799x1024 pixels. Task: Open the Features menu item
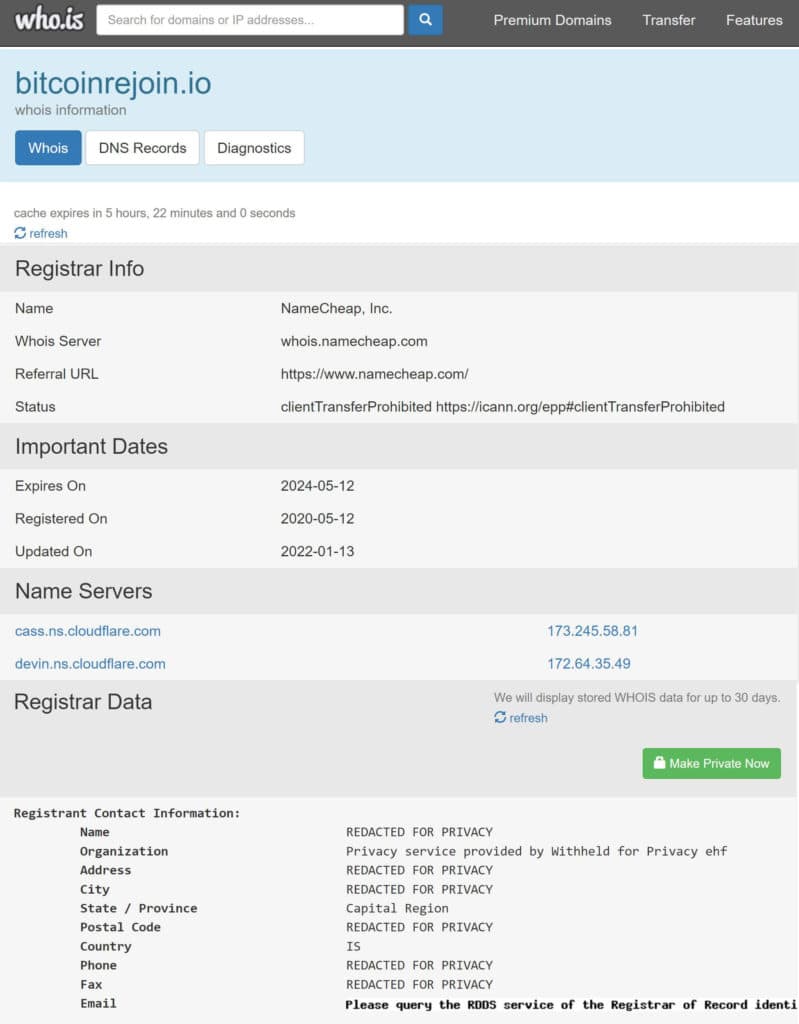click(754, 20)
